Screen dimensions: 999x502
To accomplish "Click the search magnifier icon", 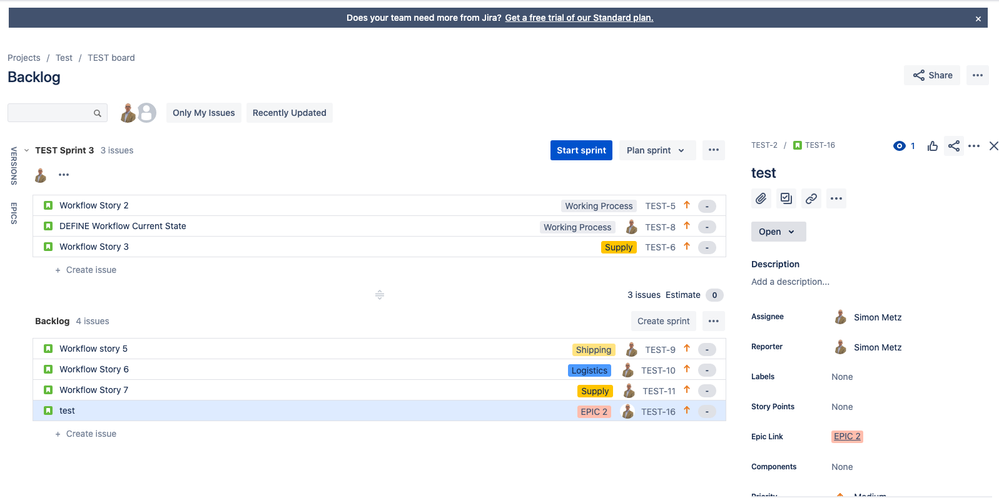I will pyautogui.click(x=97, y=113).
